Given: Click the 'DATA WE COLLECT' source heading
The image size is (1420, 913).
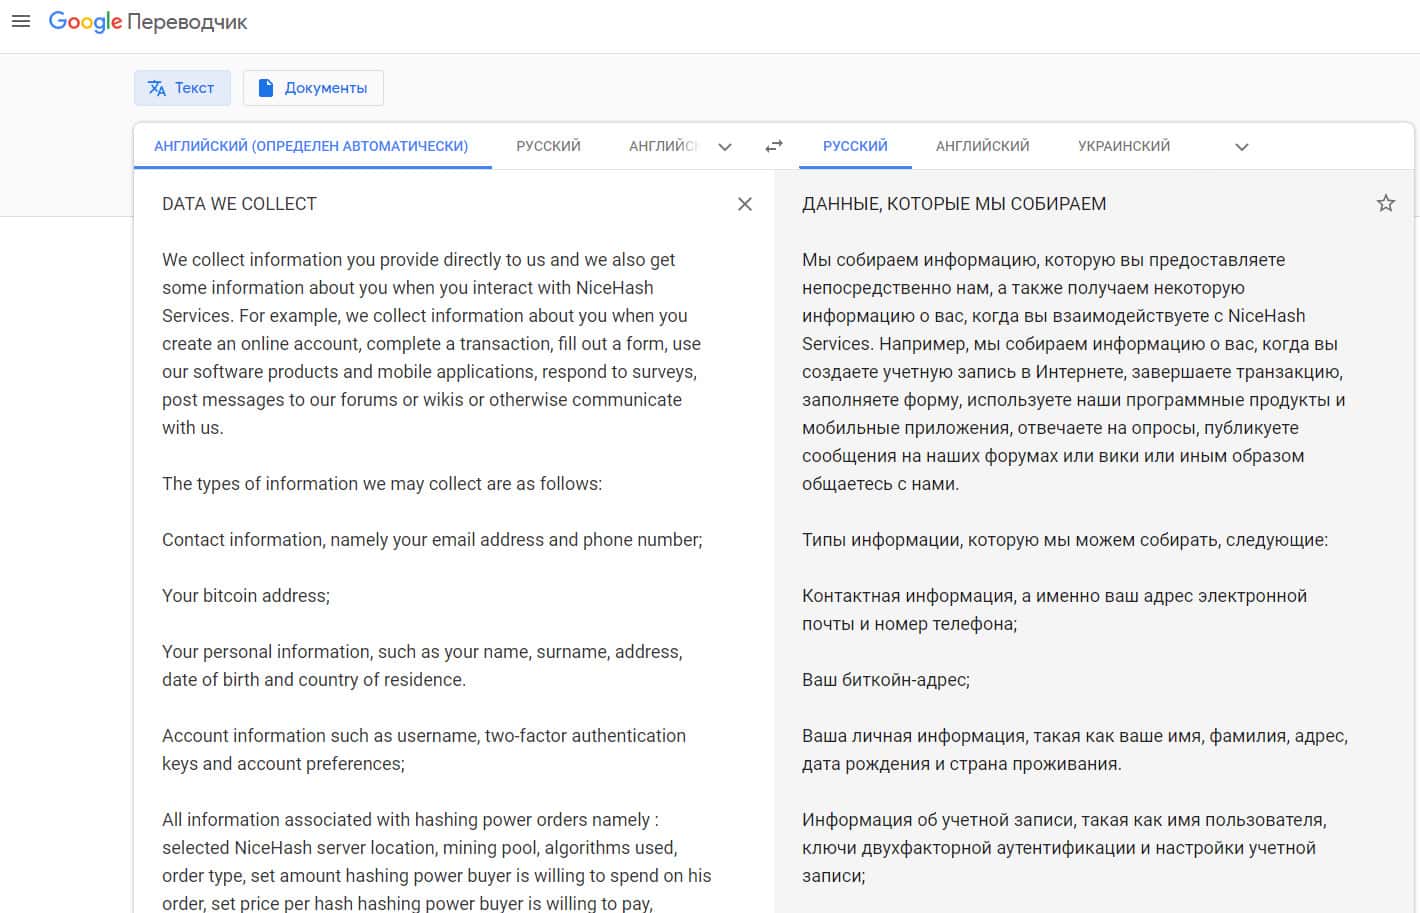Looking at the screenshot, I should tap(239, 204).
